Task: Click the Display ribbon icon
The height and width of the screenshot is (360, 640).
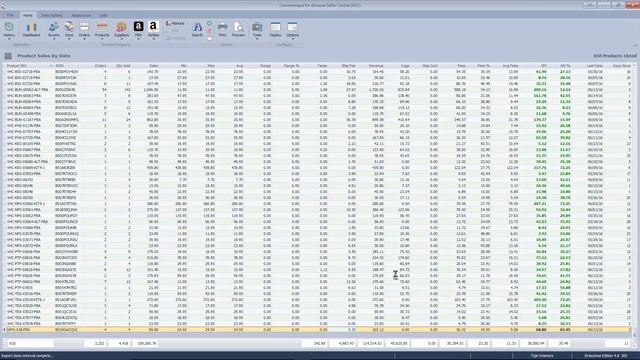Action: [x=276, y=30]
